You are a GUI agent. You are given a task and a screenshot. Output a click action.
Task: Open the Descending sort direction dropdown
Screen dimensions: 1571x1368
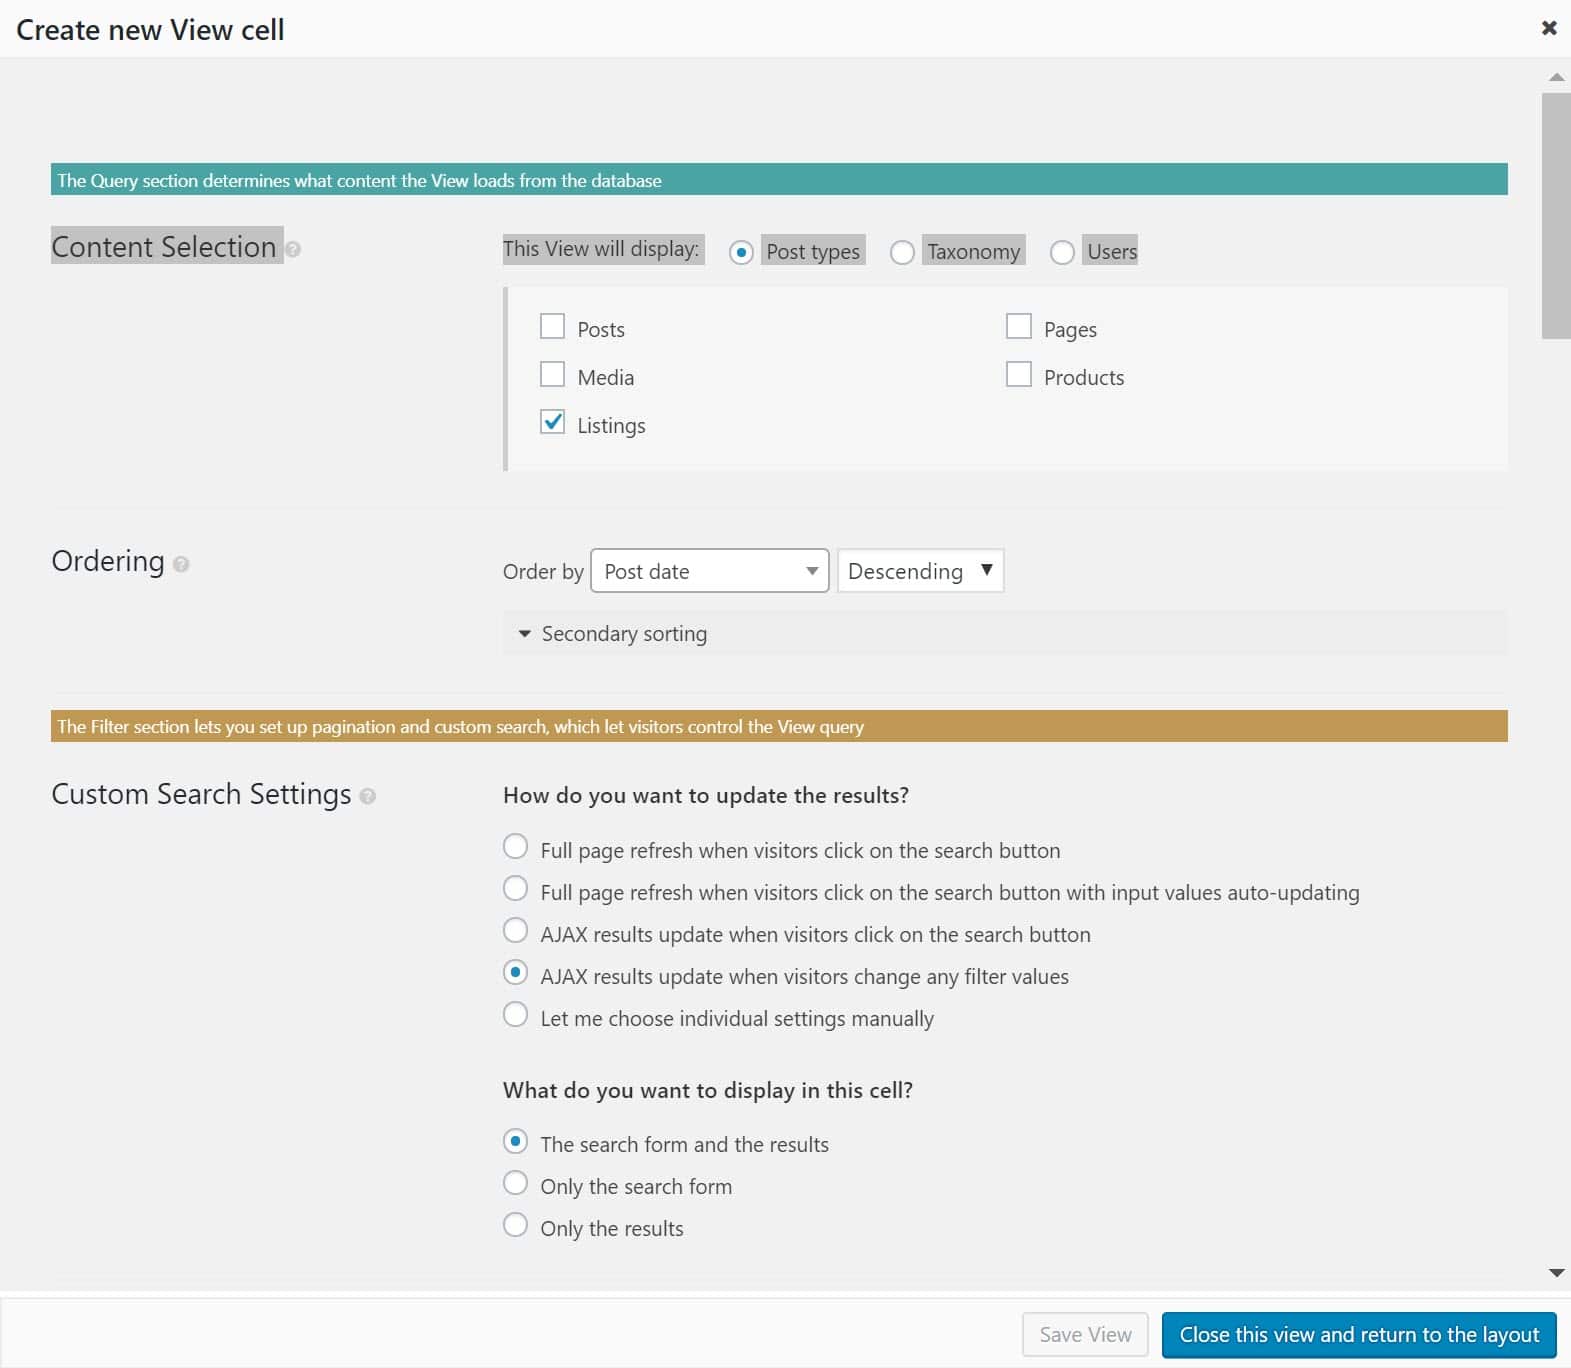coord(919,571)
